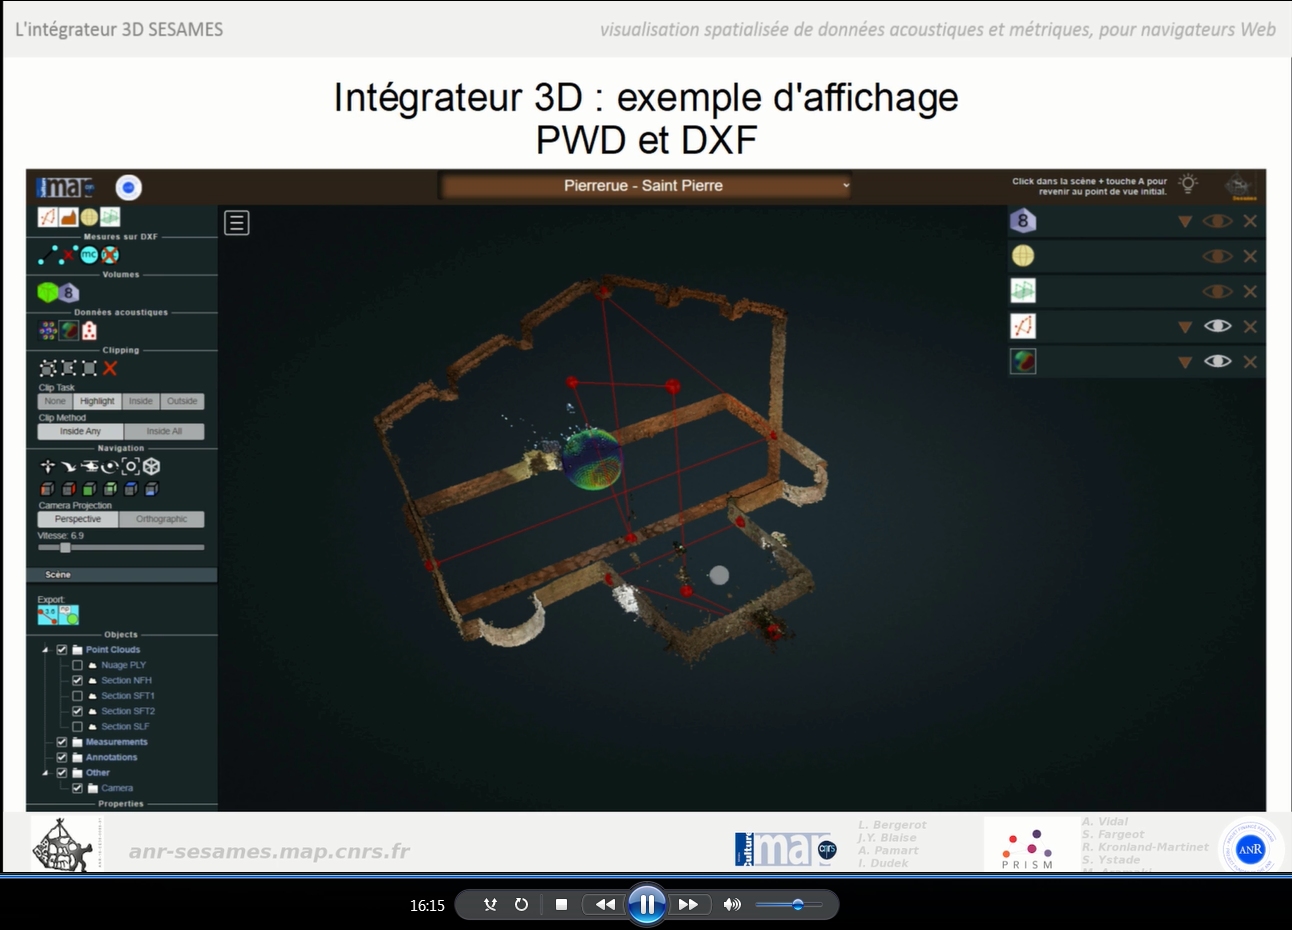This screenshot has height=930, width=1292.
Task: Pause the video with the player's pause button
Action: 647,904
